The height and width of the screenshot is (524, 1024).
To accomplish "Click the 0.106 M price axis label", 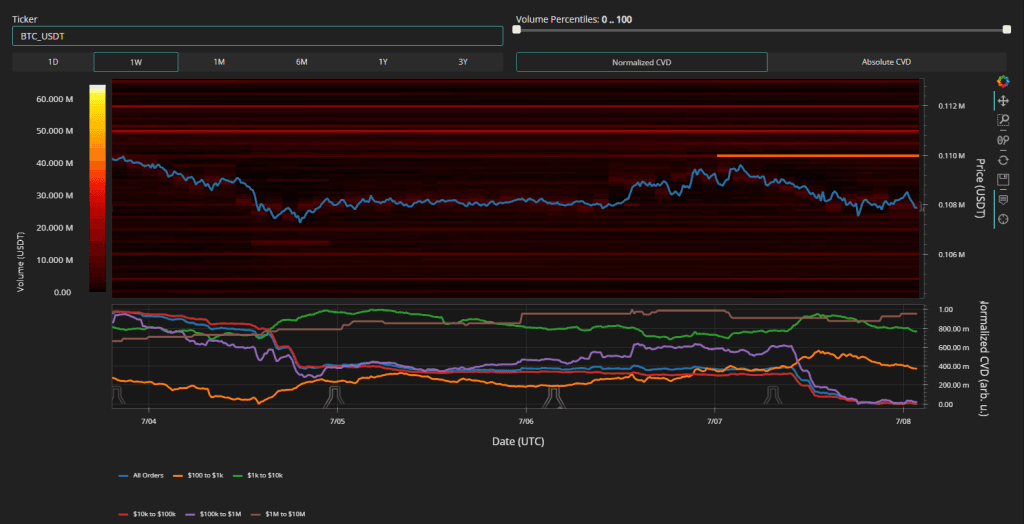I will tap(951, 255).
